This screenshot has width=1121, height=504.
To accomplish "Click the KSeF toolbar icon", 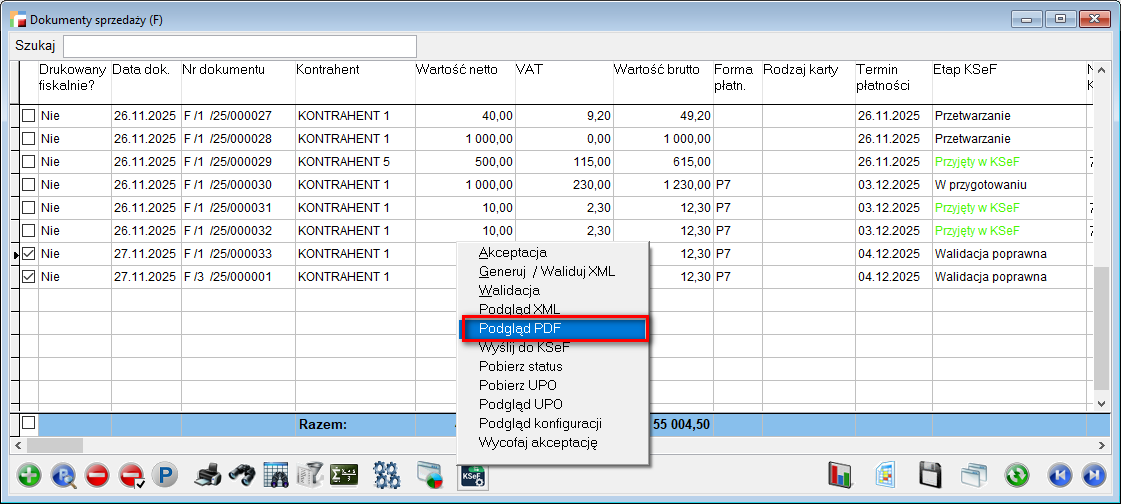I will click(x=472, y=476).
